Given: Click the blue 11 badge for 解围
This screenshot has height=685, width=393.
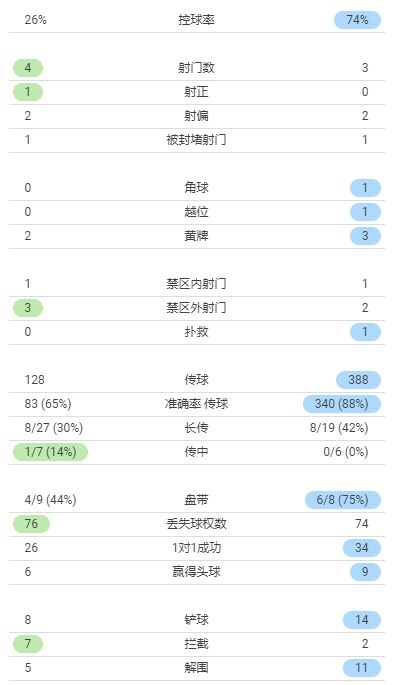Looking at the screenshot, I should click(362, 668).
